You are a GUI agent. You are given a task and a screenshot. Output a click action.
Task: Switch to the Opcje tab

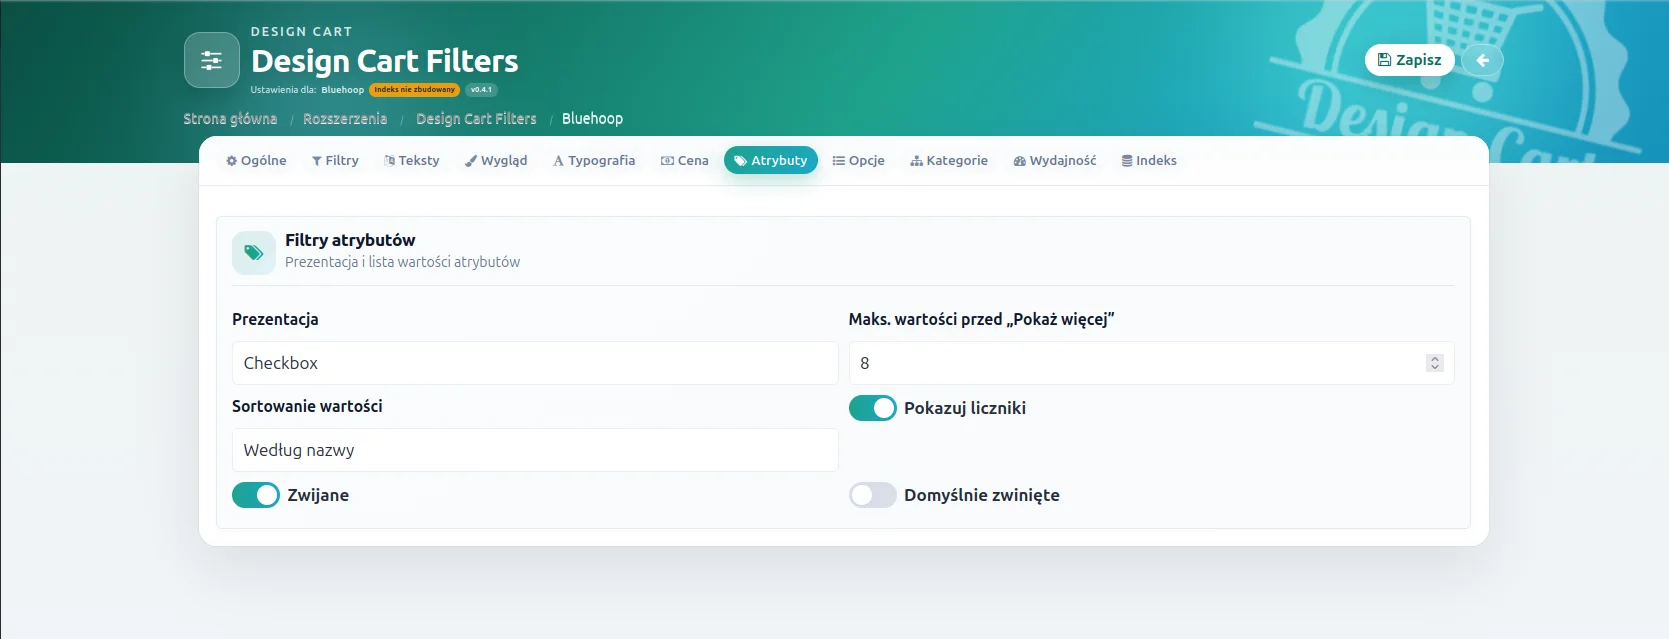coord(859,160)
